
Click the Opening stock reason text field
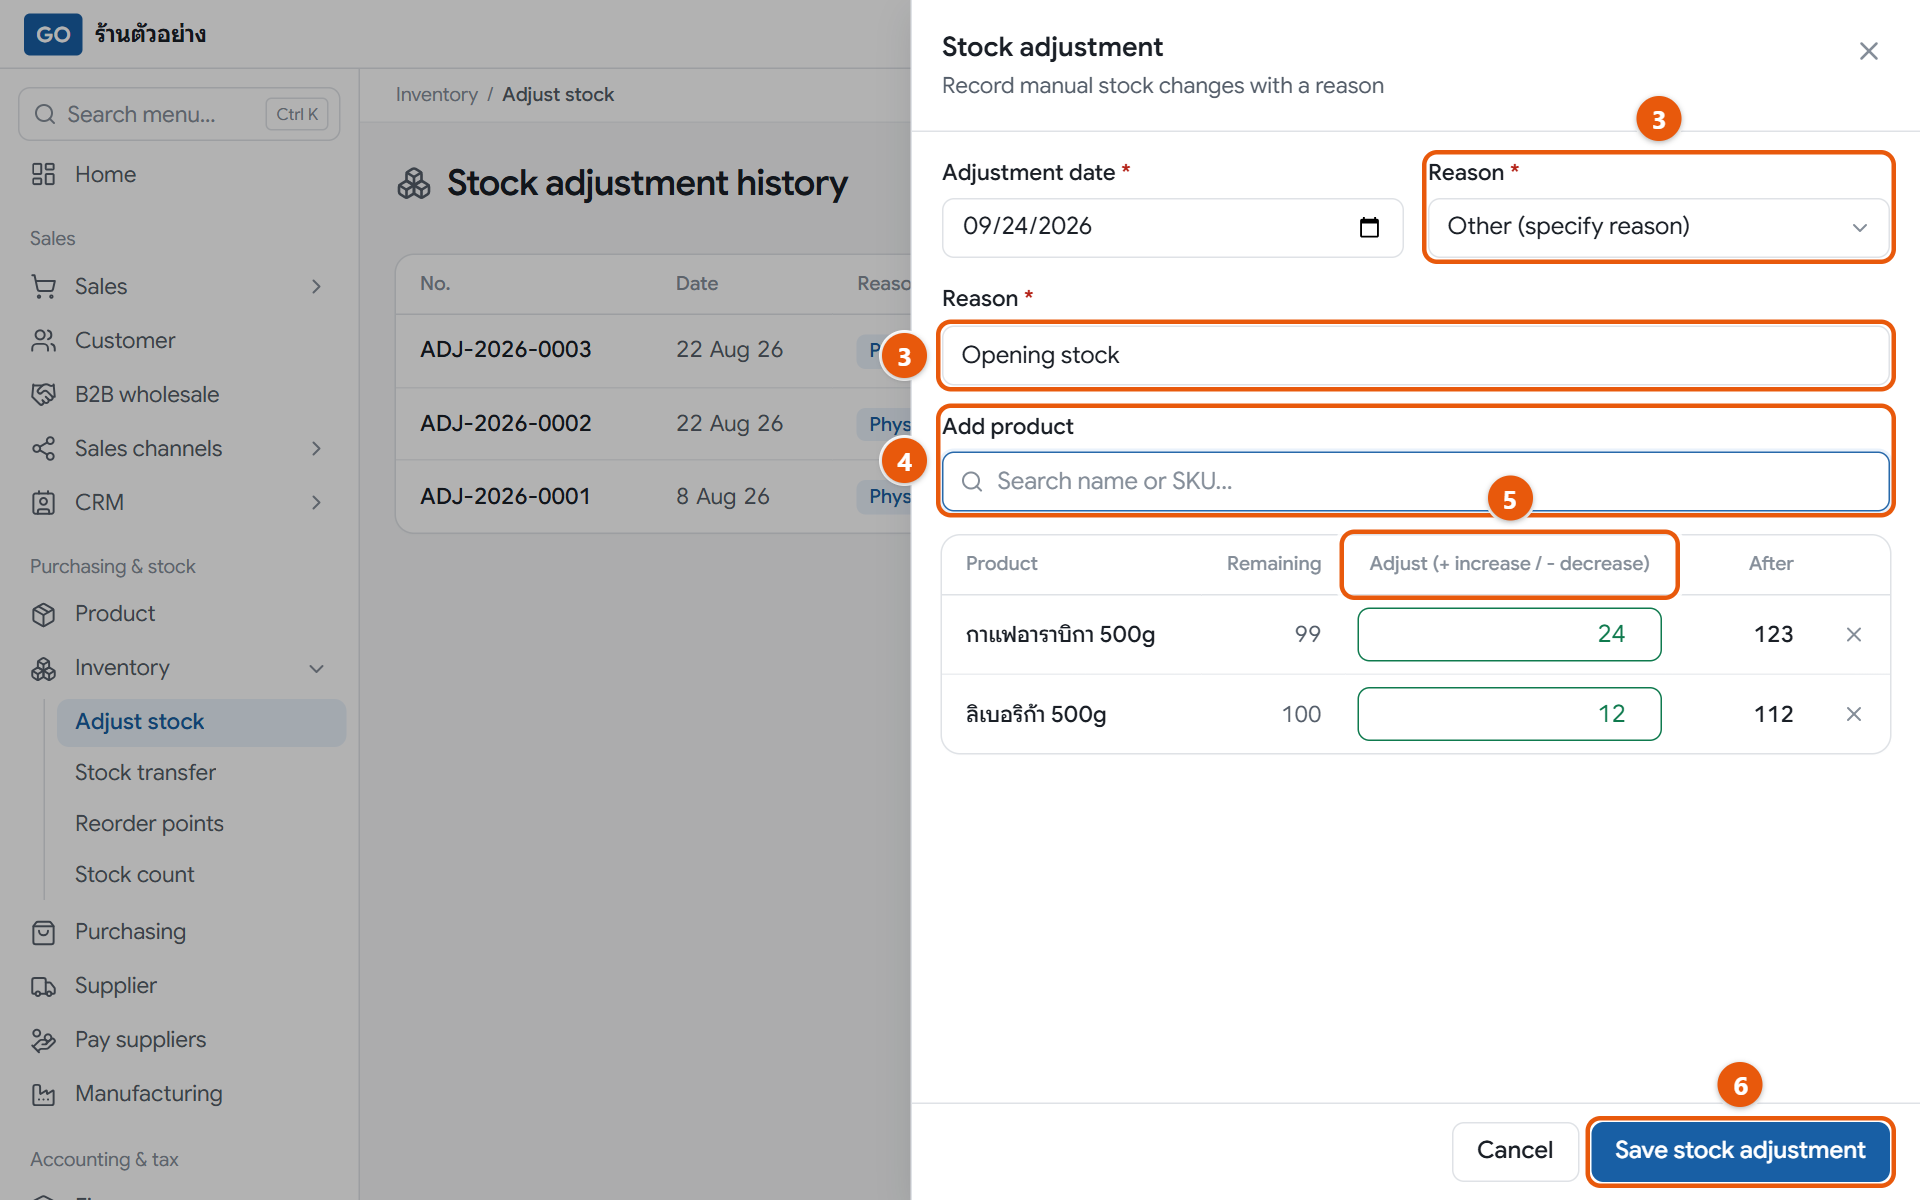[1415, 356]
